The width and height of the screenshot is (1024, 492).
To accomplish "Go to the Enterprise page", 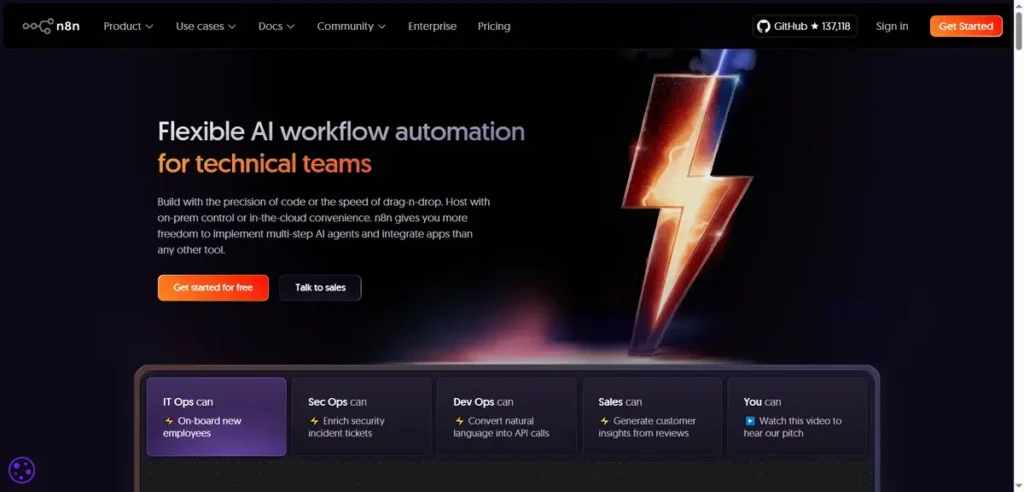I will coord(432,26).
